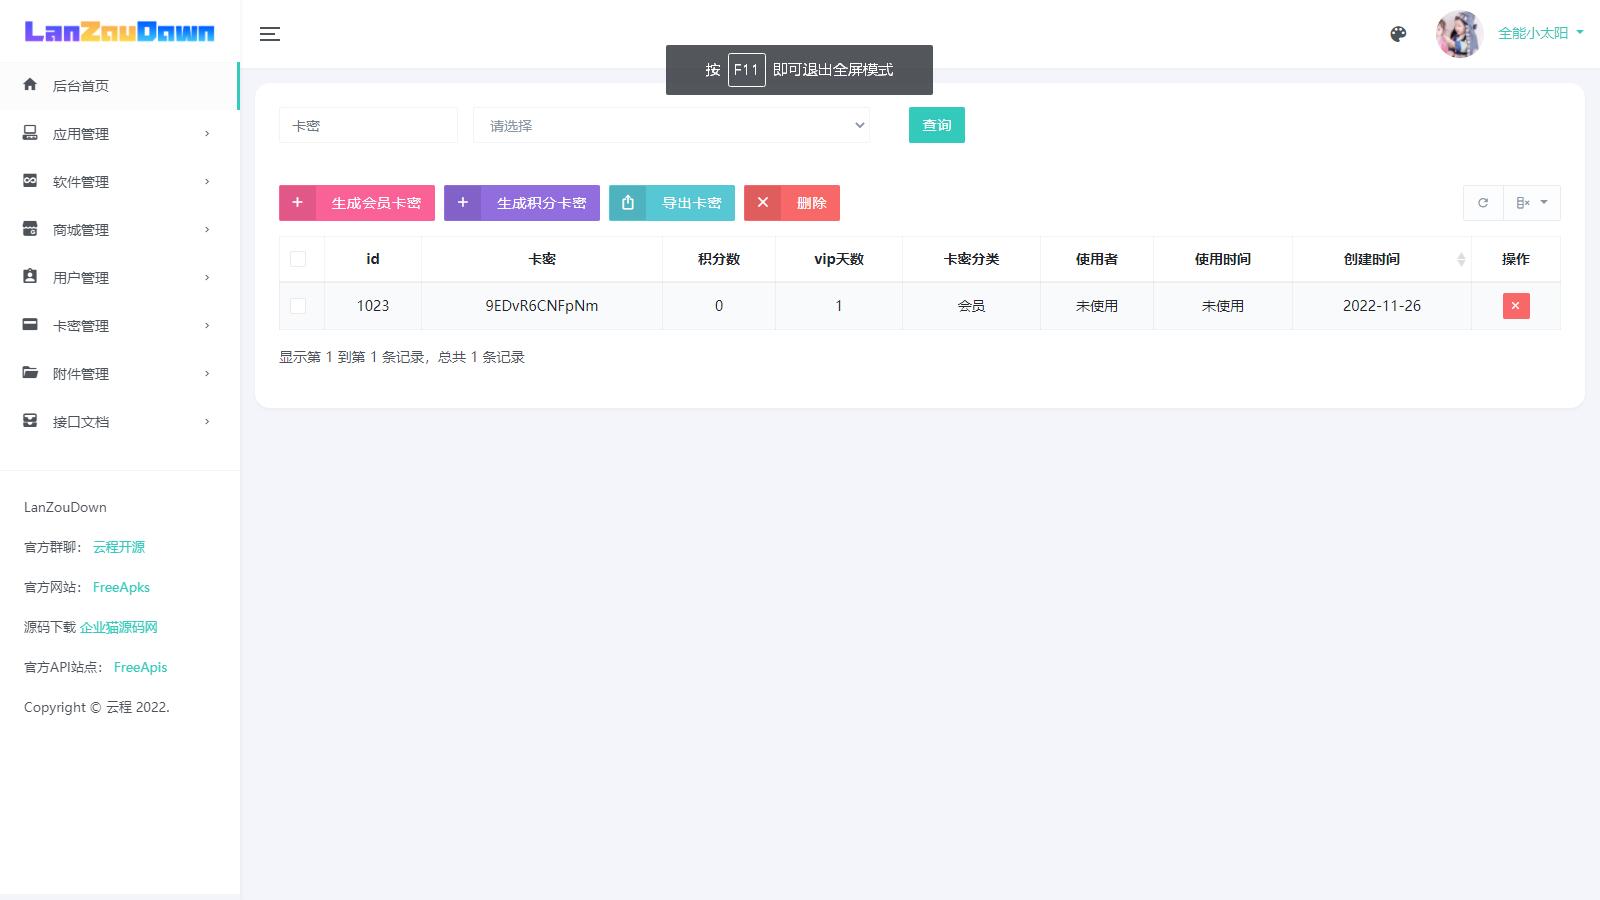
Task: Click the 生成会员卡密 button
Action: coord(357,203)
